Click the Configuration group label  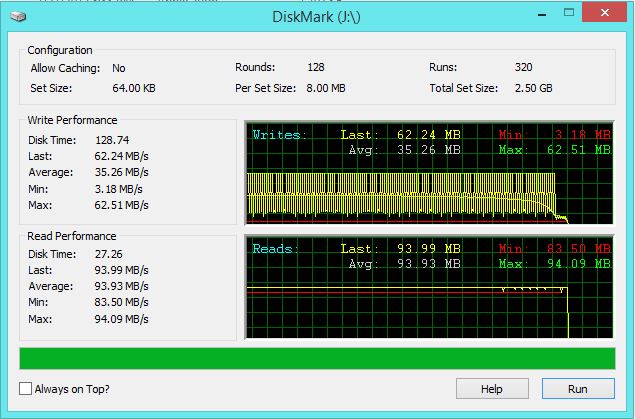tap(60, 50)
